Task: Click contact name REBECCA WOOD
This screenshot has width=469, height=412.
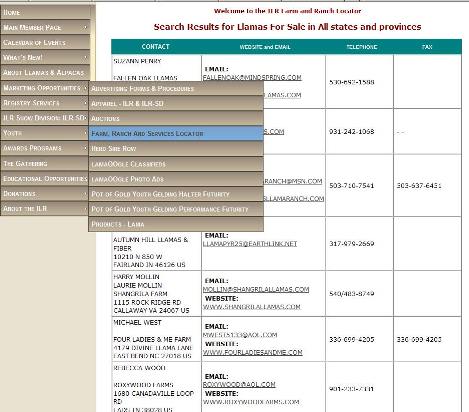Action: 140,368
